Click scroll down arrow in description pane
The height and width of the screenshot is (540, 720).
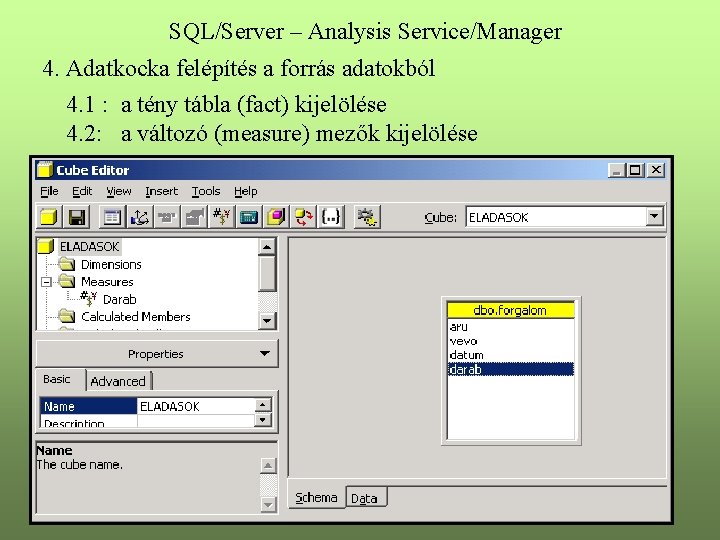click(x=268, y=504)
